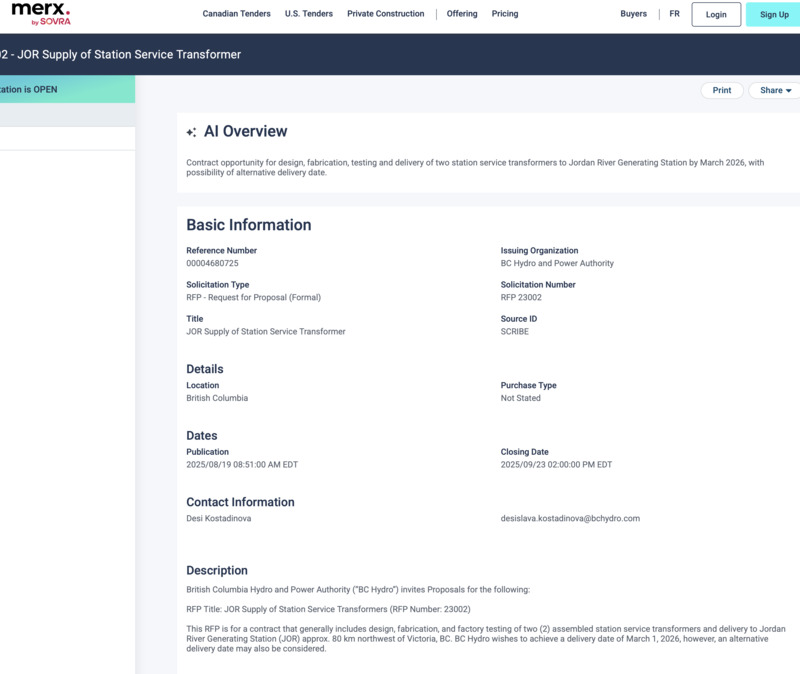Open Canadian Tenders menu
The image size is (800, 674).
236,14
